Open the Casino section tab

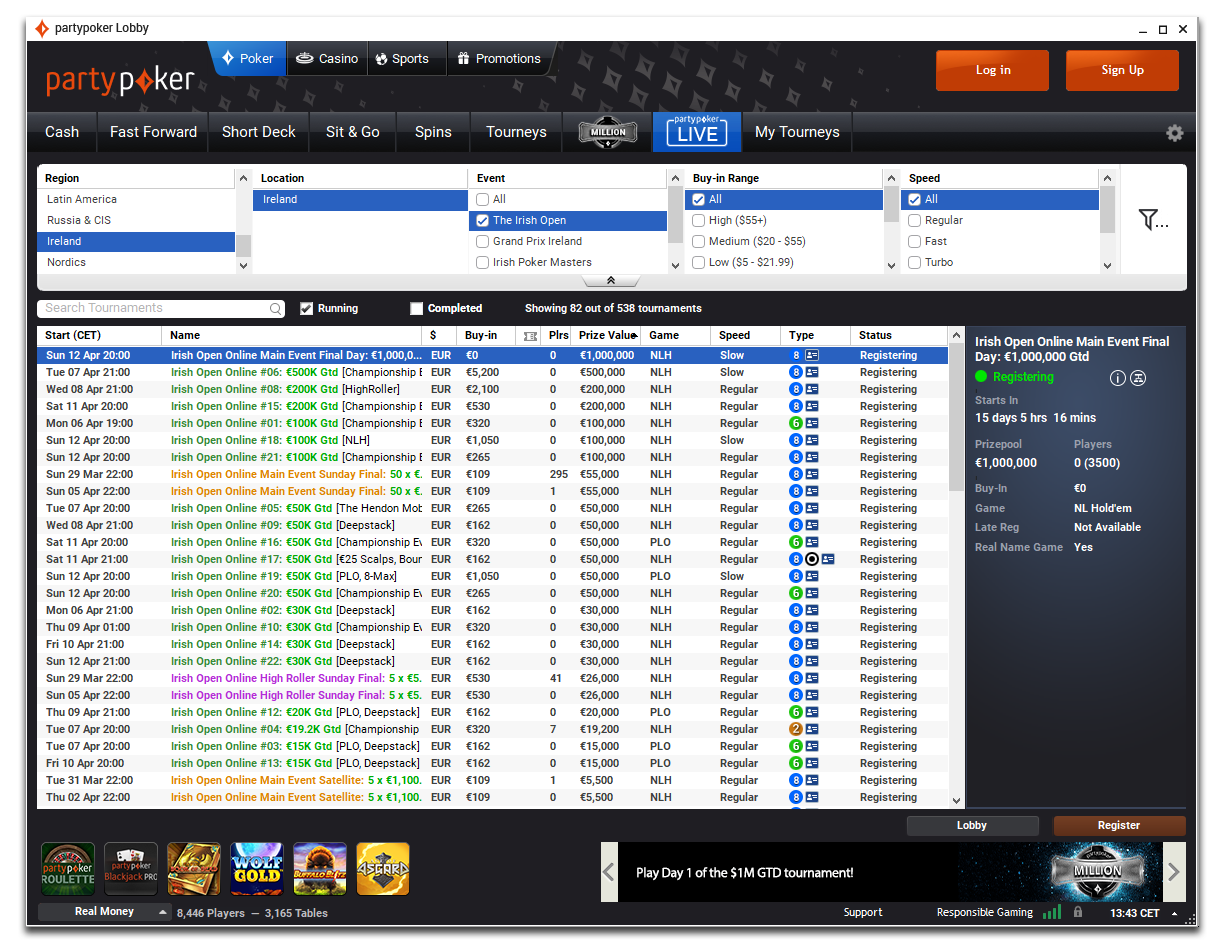[327, 59]
